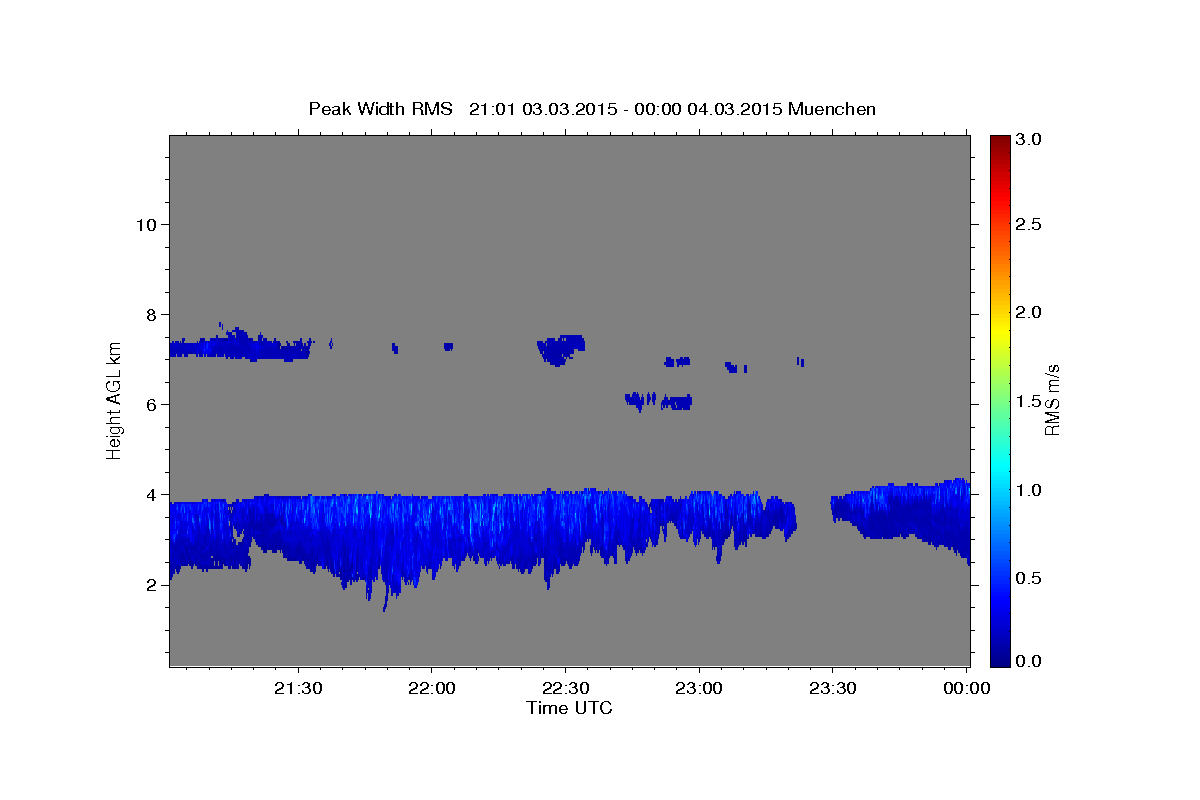Click the 21:30 time tick label
1200x800 pixels.
click(x=298, y=688)
